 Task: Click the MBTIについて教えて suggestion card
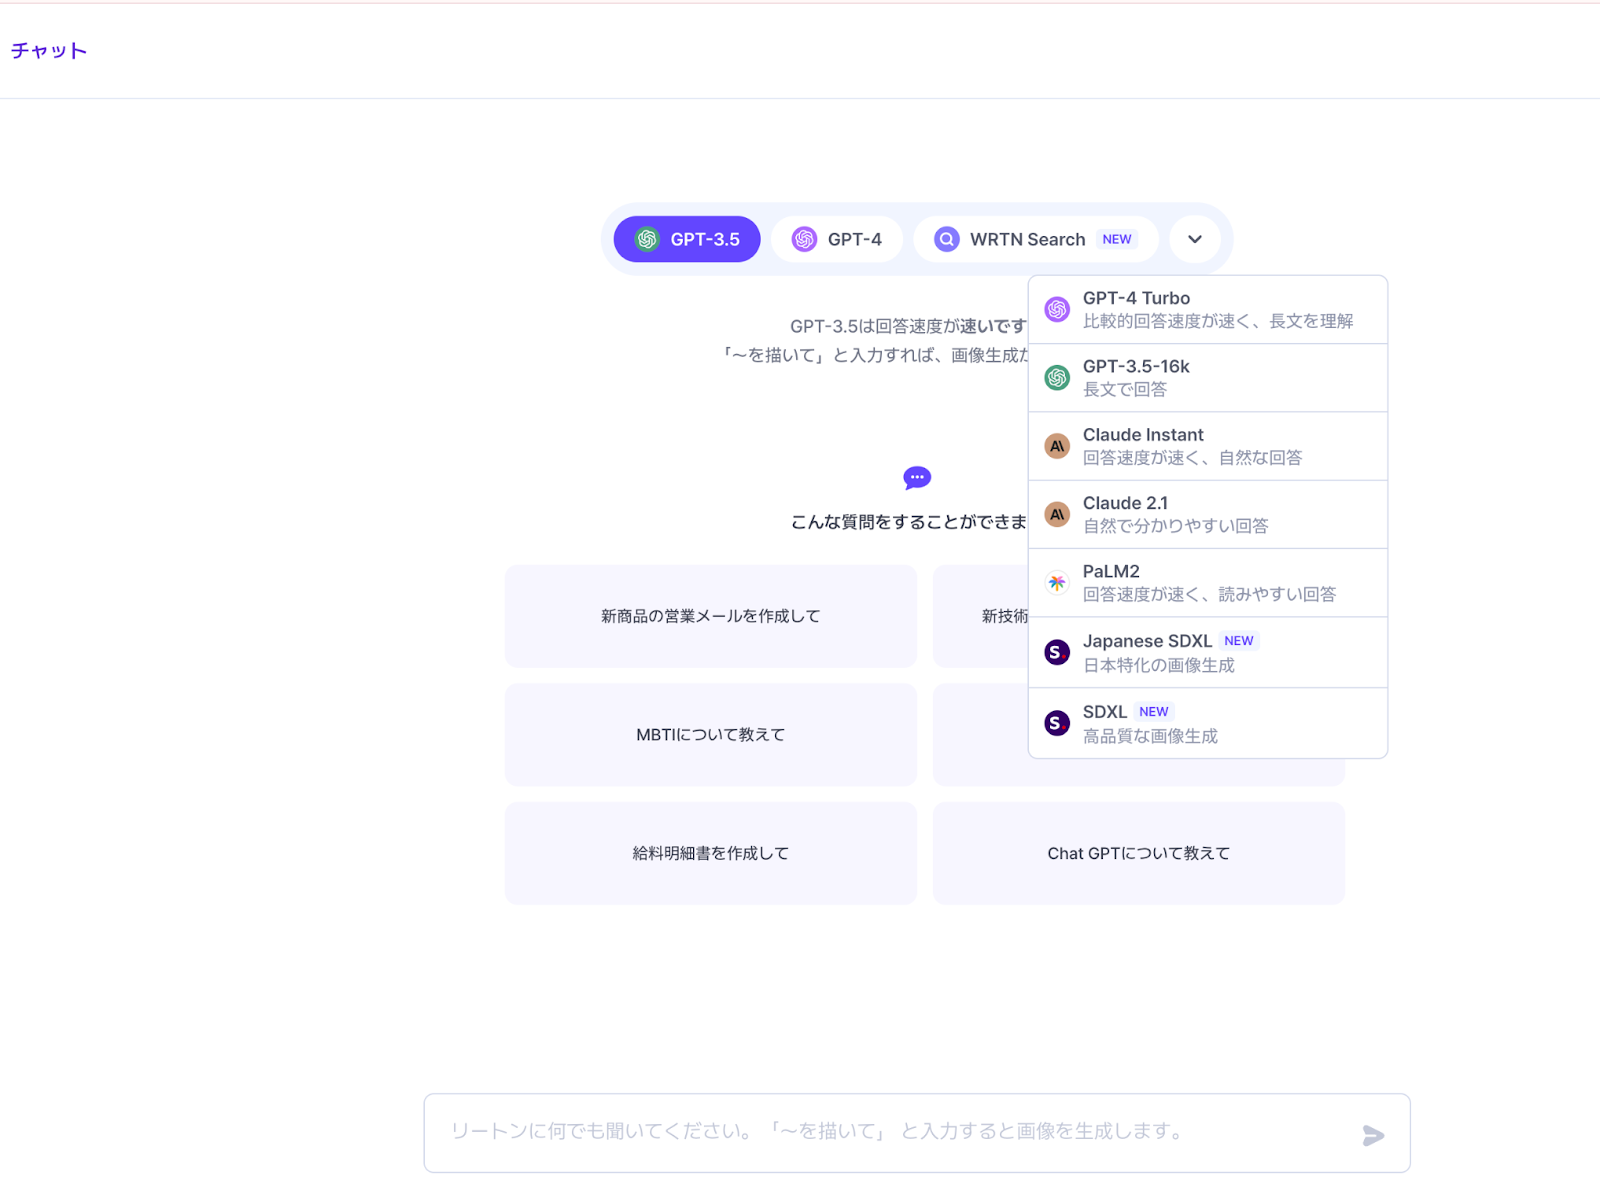point(711,735)
